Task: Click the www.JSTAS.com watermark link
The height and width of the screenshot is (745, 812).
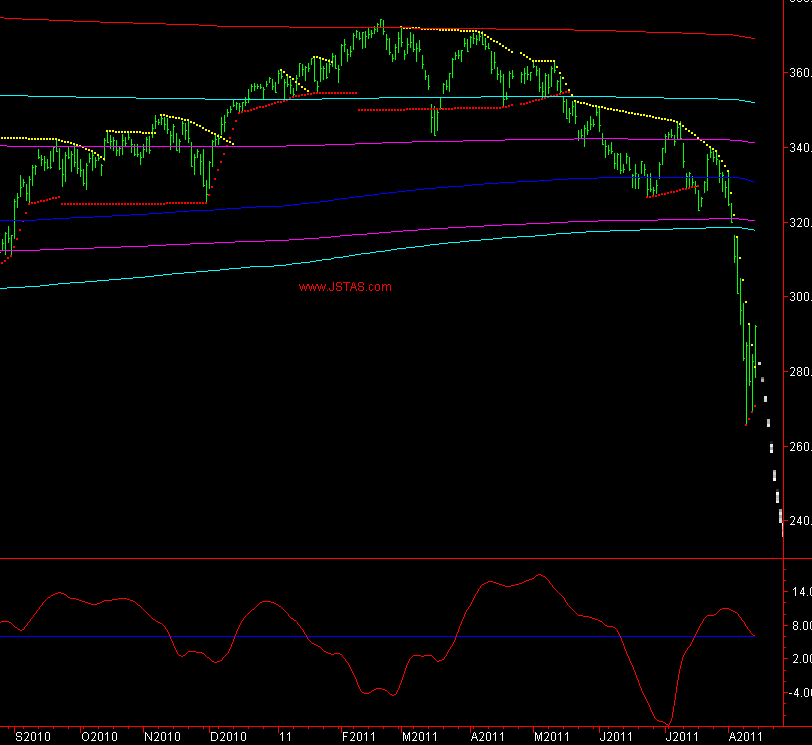Action: tap(345, 288)
